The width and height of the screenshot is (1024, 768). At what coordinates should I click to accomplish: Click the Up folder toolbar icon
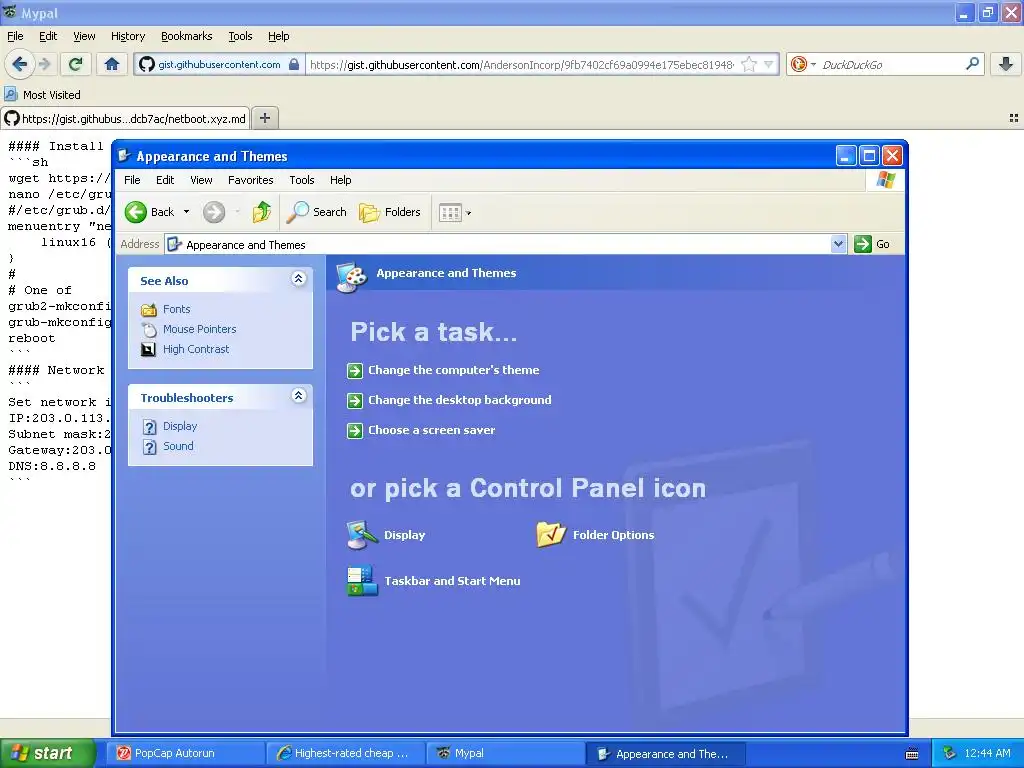(261, 212)
